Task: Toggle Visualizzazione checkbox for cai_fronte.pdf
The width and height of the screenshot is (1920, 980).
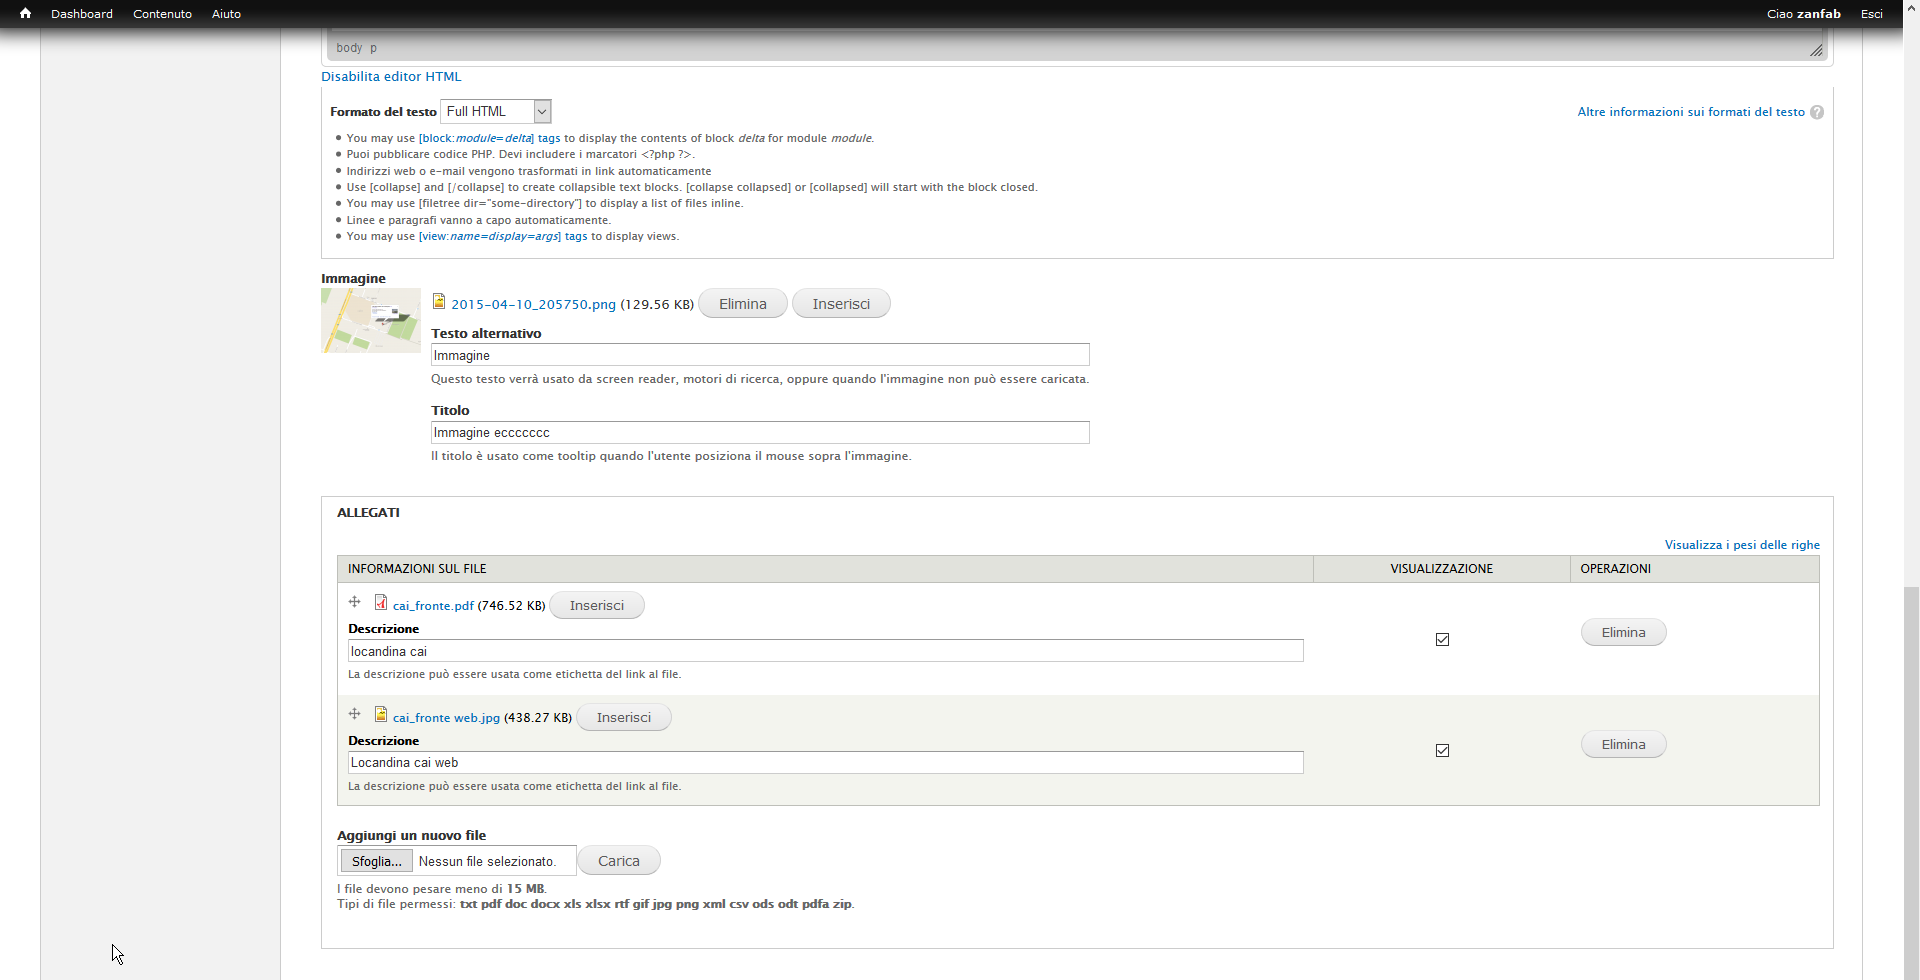Action: pos(1442,639)
